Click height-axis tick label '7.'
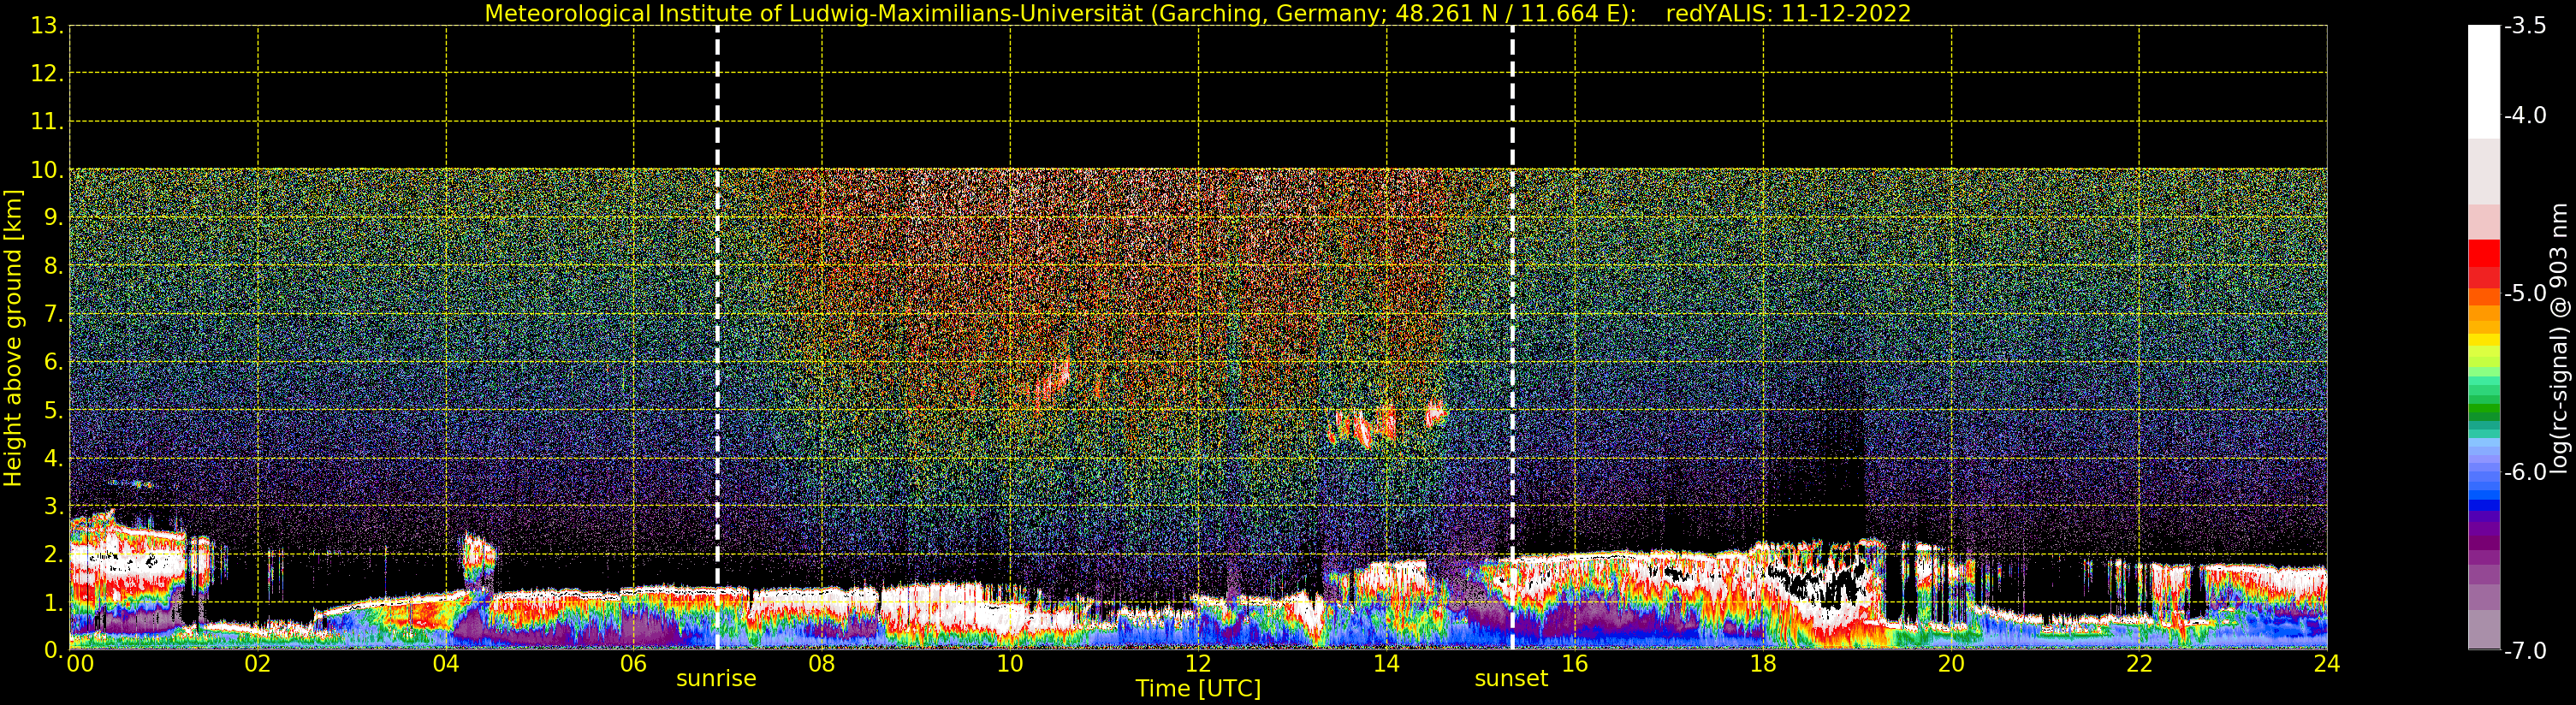 point(54,314)
